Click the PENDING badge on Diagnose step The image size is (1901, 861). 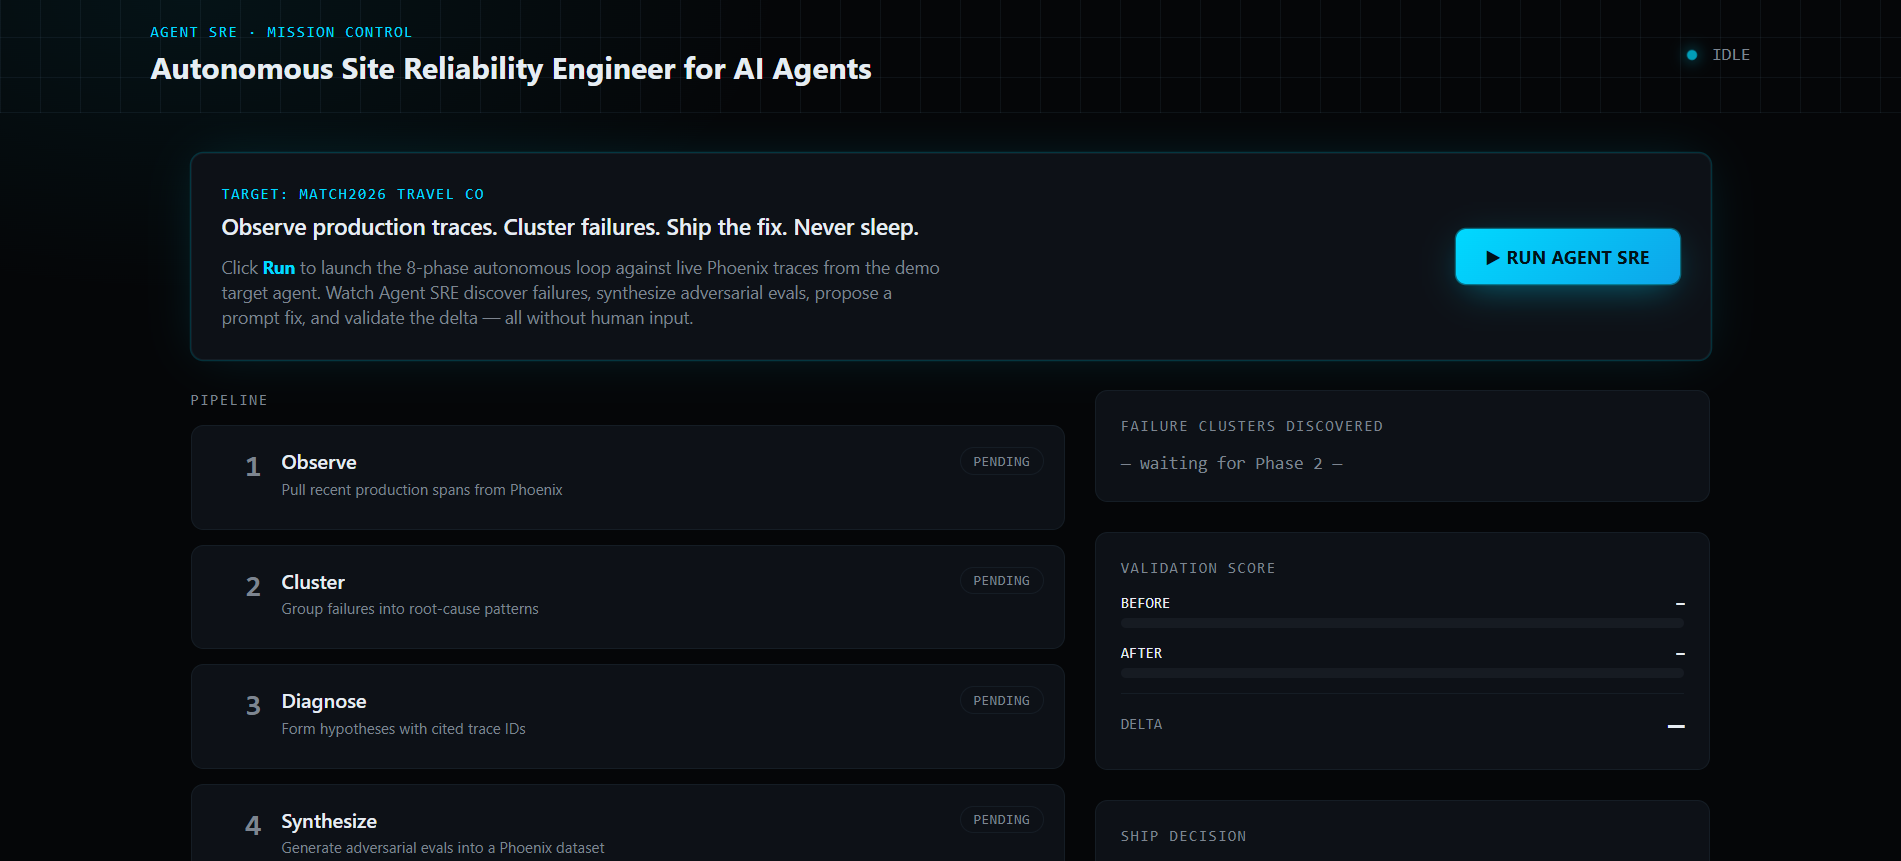(x=1001, y=701)
